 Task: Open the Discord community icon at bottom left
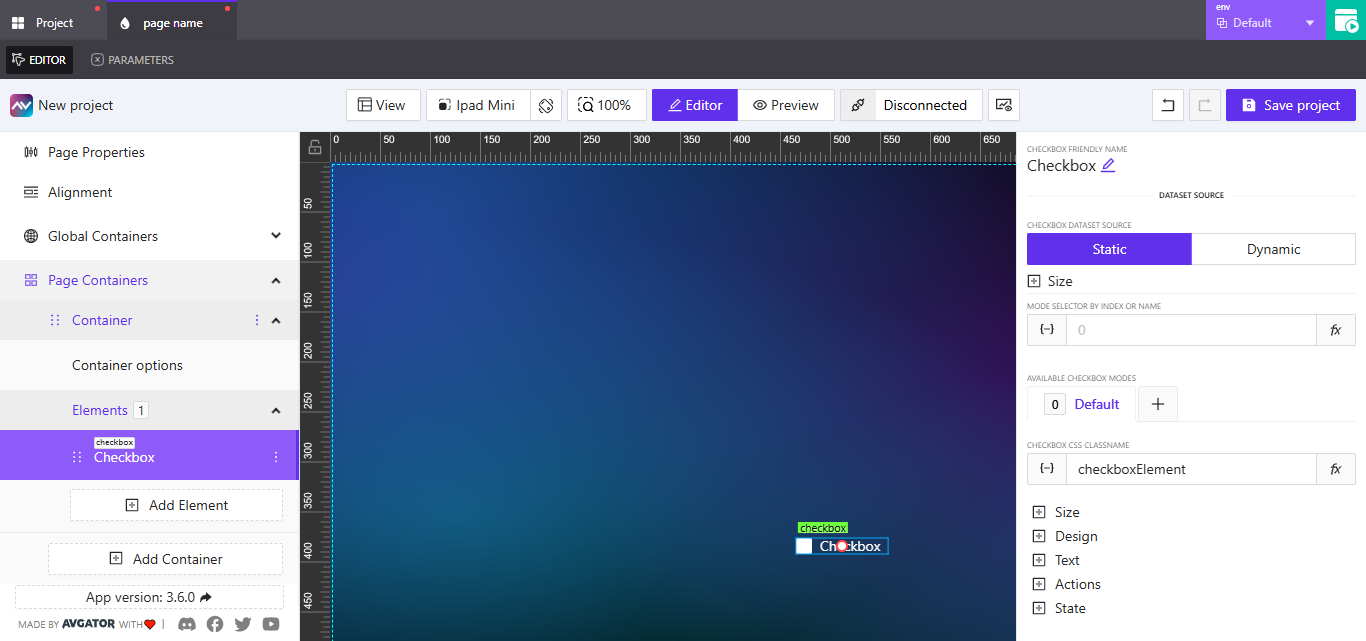tap(186, 624)
